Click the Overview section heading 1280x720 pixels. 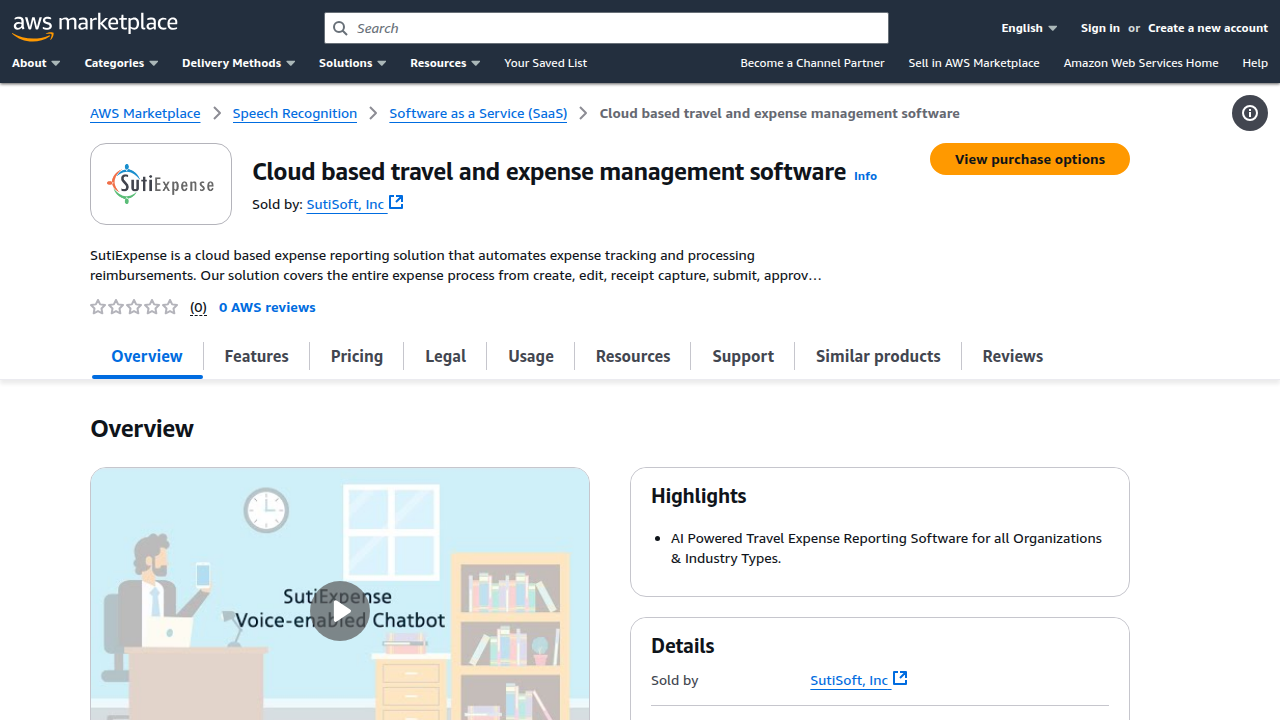pos(142,429)
